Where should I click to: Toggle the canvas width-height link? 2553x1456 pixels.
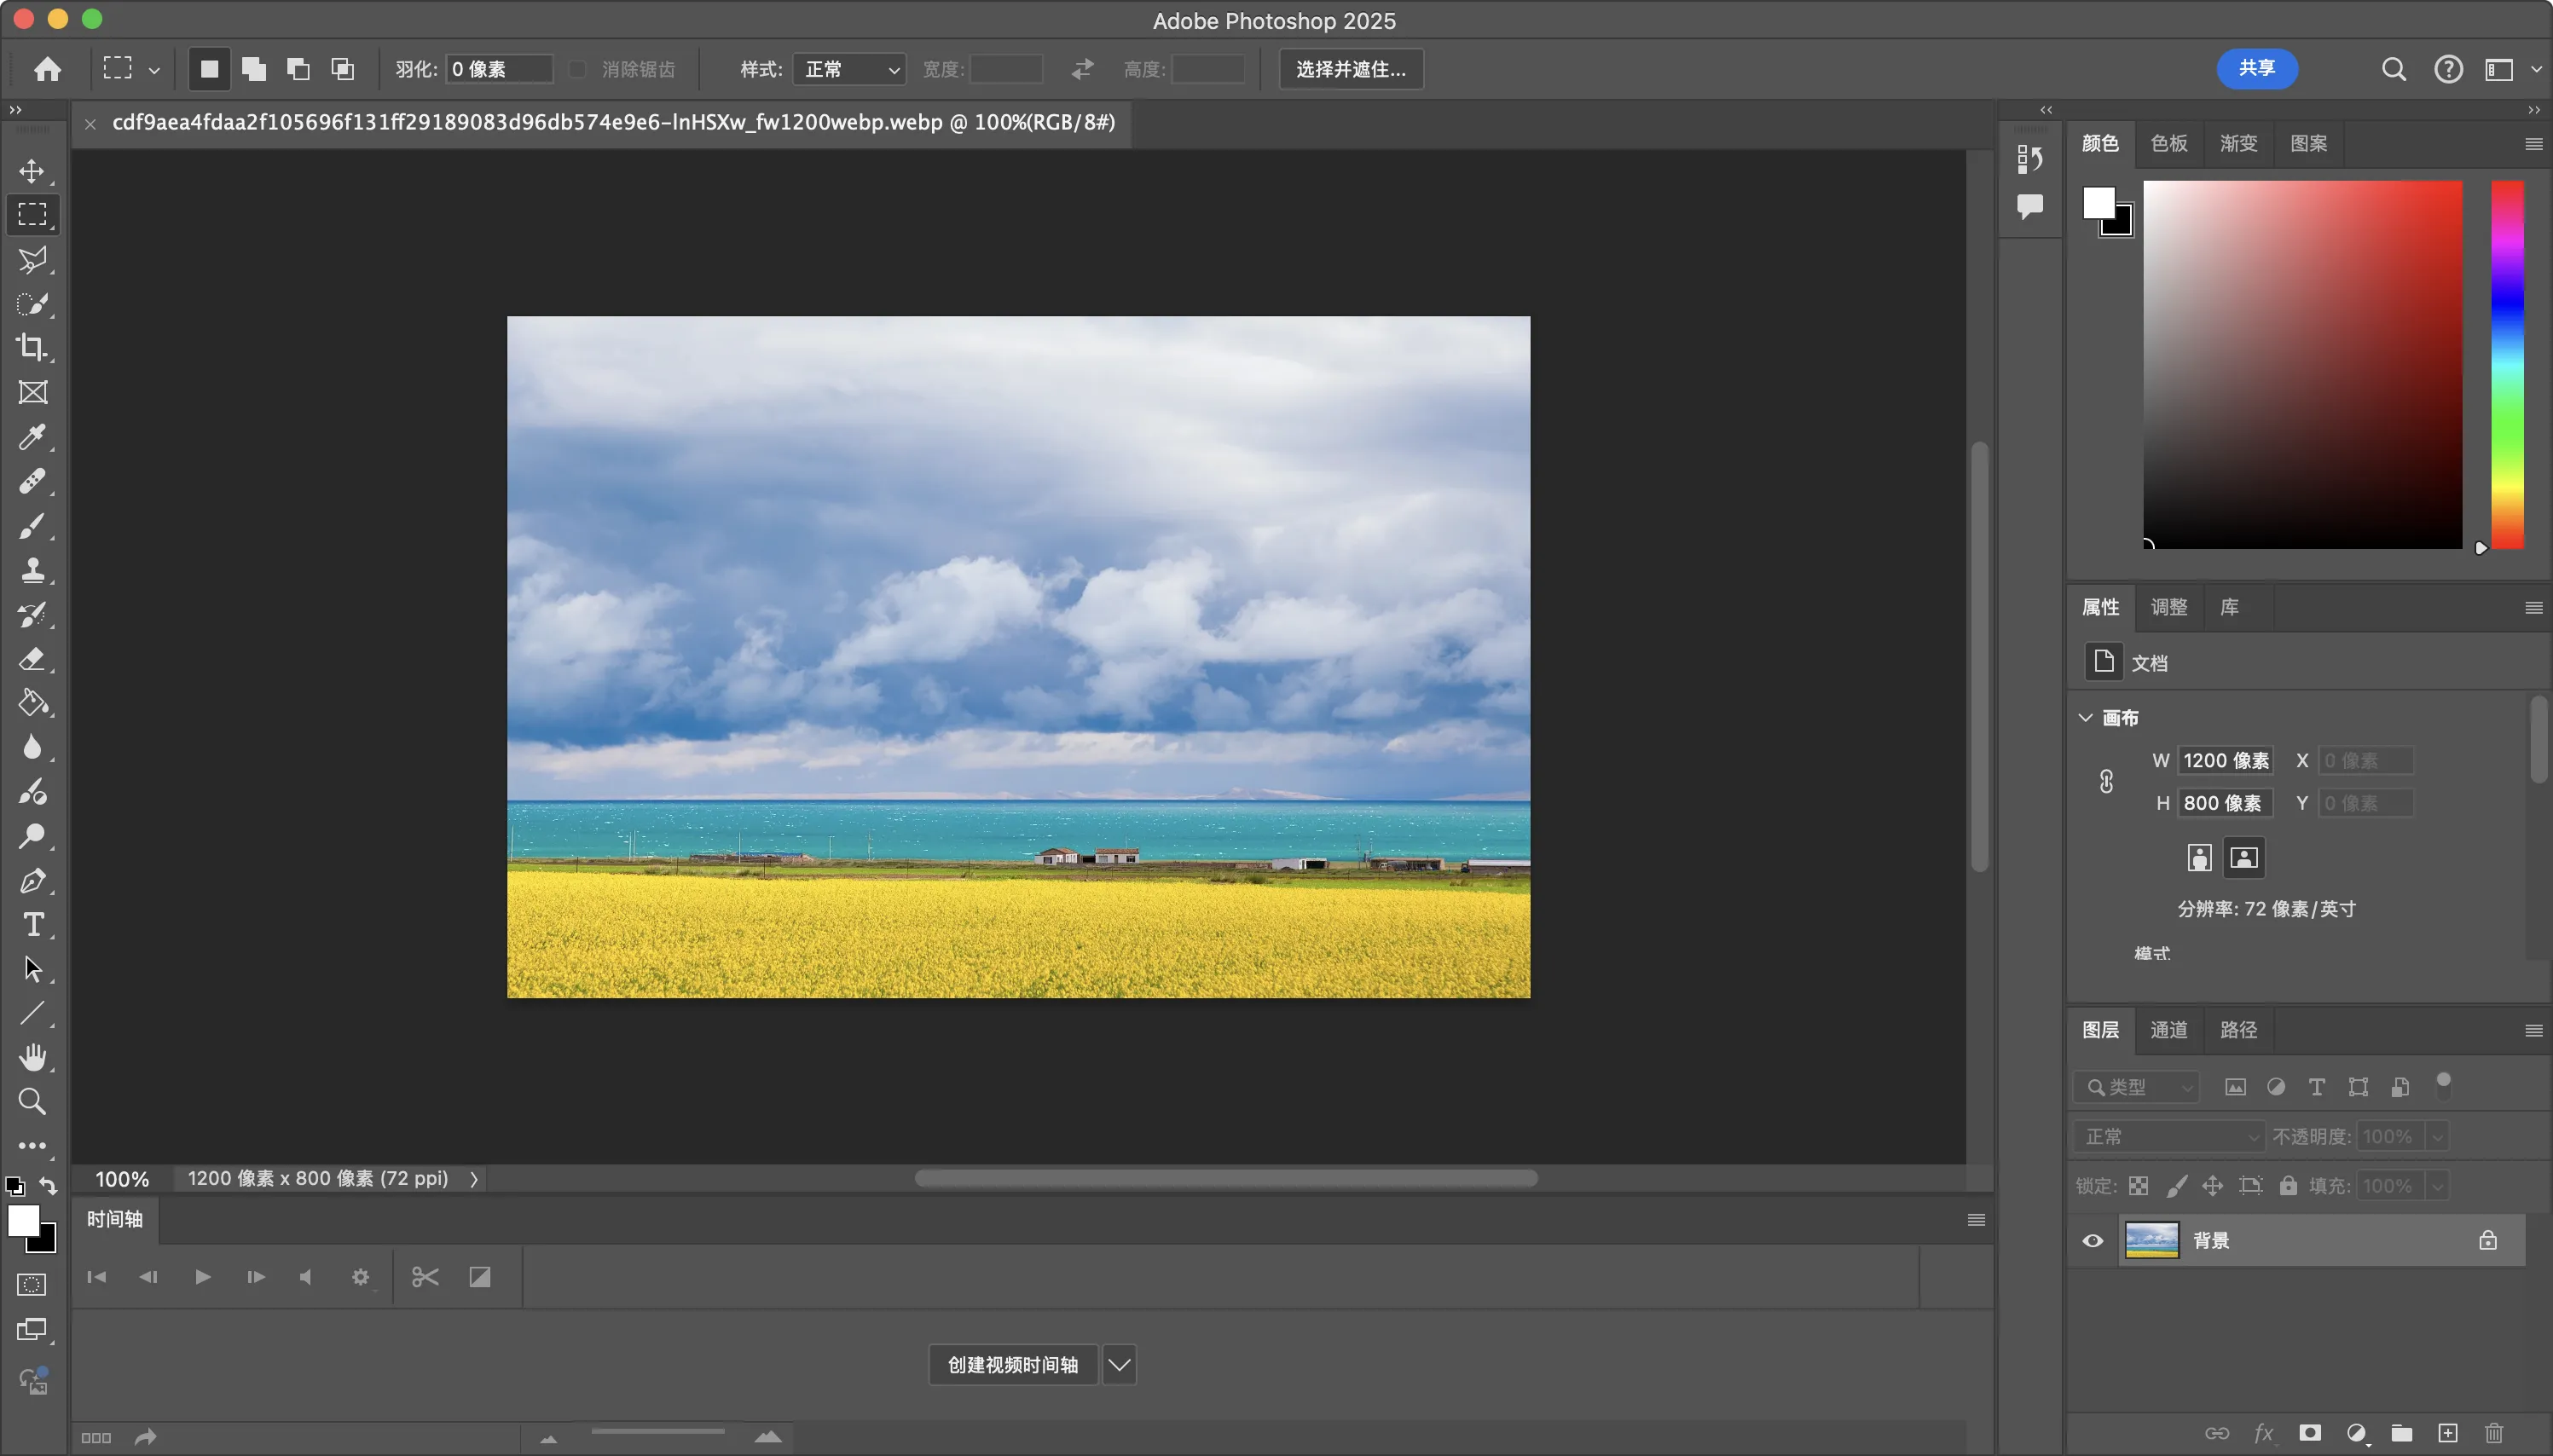click(2106, 782)
